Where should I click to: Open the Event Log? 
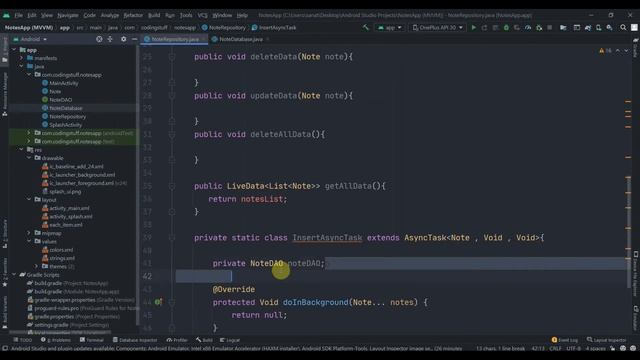point(564,340)
